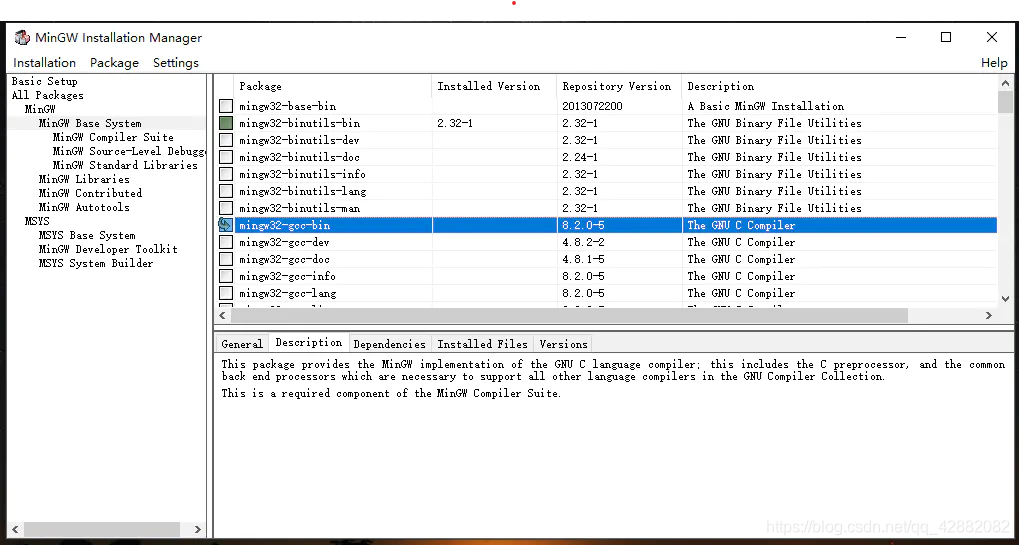The width and height of the screenshot is (1019, 545).
Task: Mark checkbox for mingw32-gcc-info
Action: (x=226, y=276)
